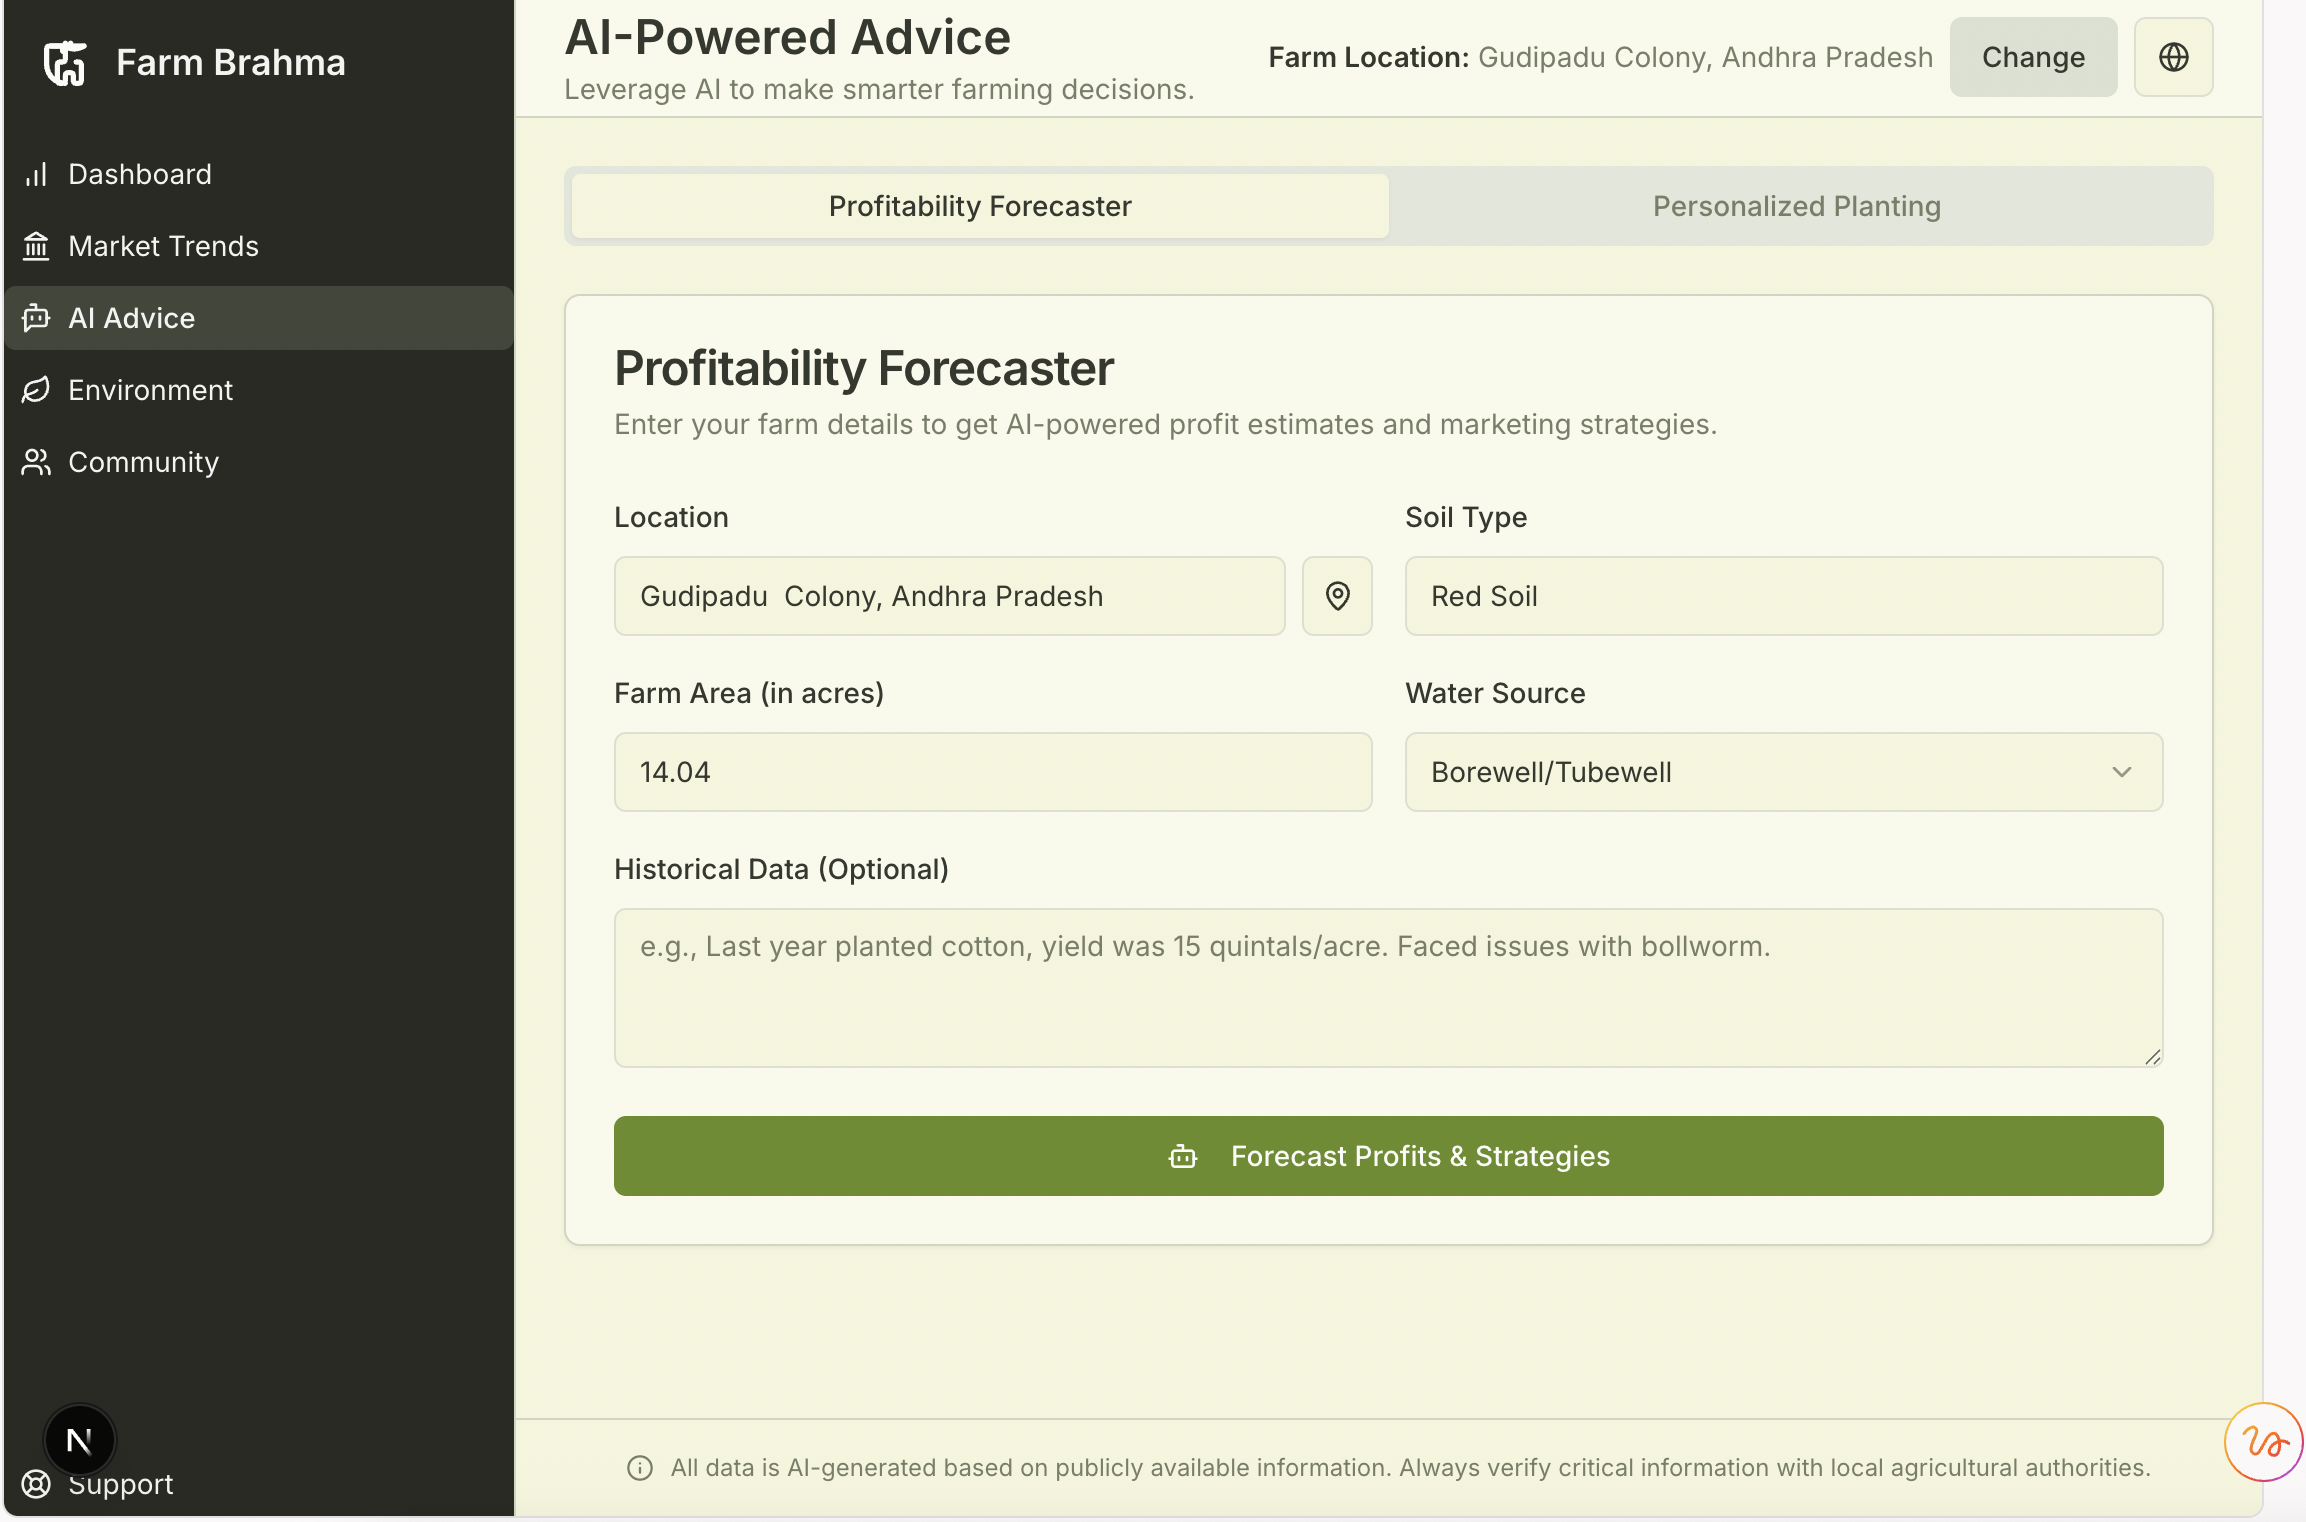Click Forecast Profits & Strategies button
The image size is (2306, 1522).
click(x=1388, y=1156)
